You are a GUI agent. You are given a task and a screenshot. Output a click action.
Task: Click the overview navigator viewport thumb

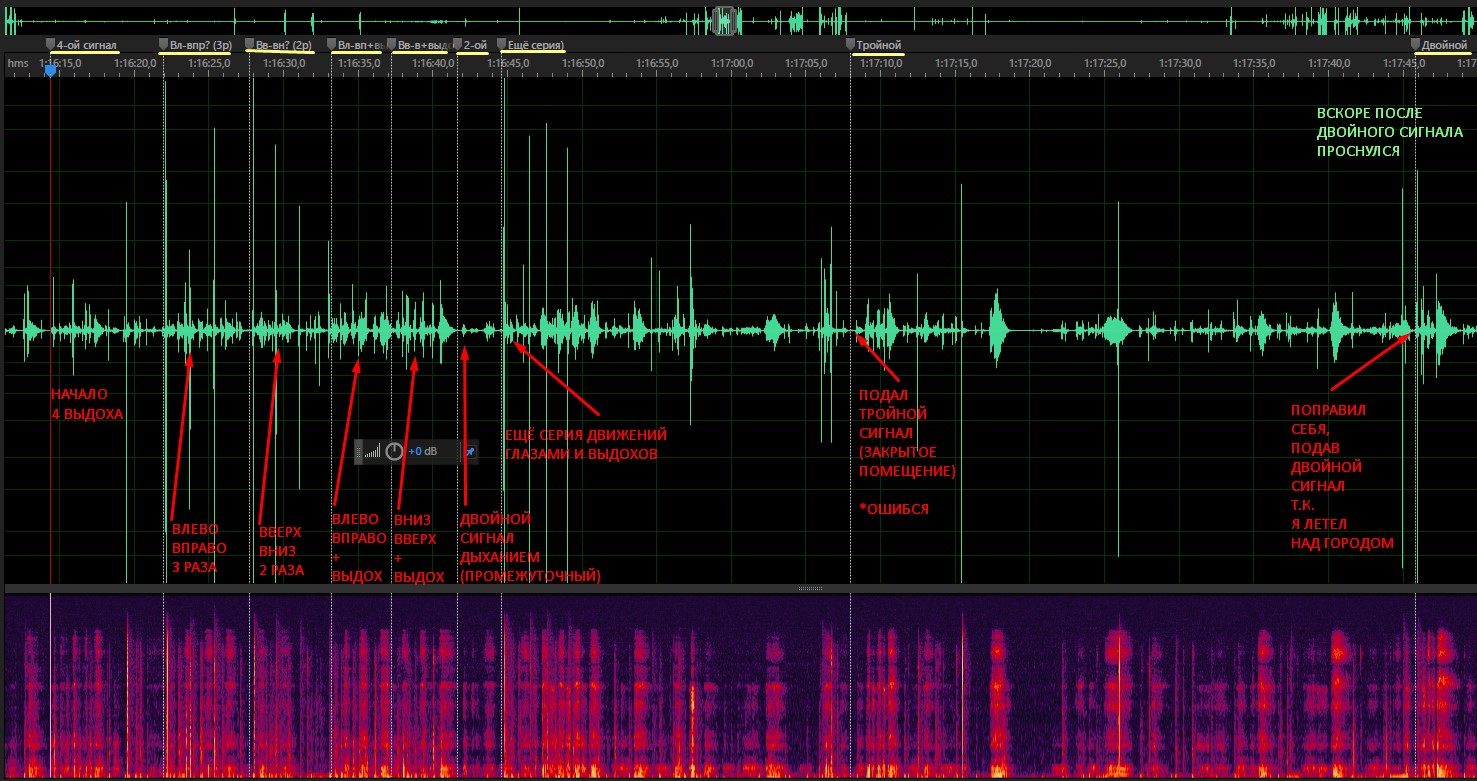click(726, 19)
